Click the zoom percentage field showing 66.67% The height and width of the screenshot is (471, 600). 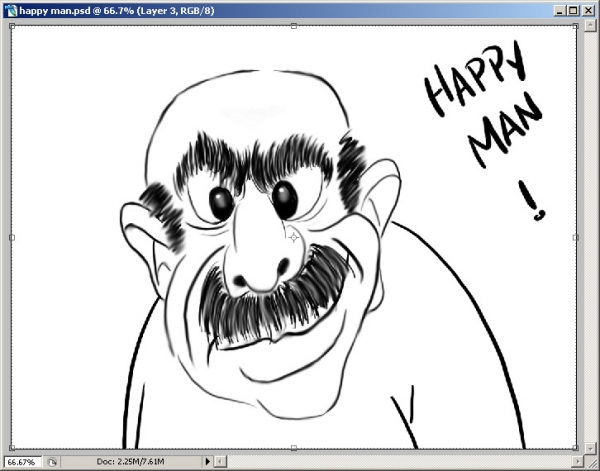coord(22,462)
